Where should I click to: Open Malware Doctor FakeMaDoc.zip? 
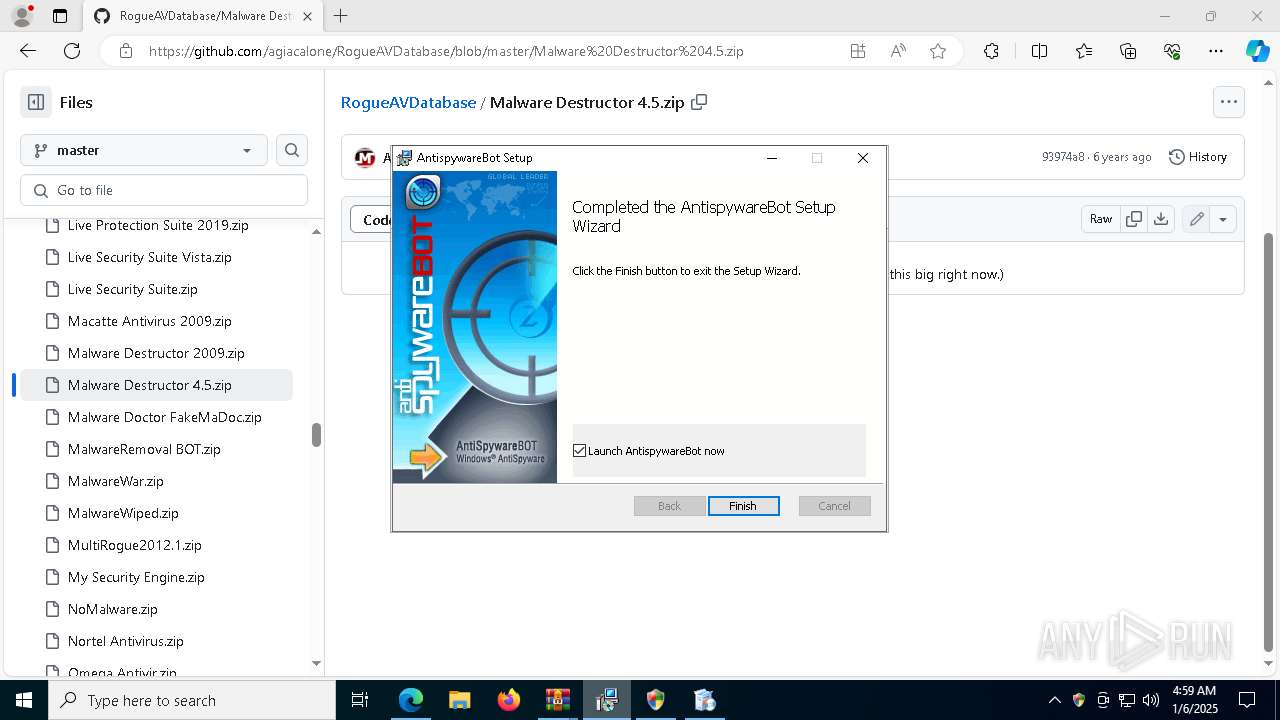[165, 417]
